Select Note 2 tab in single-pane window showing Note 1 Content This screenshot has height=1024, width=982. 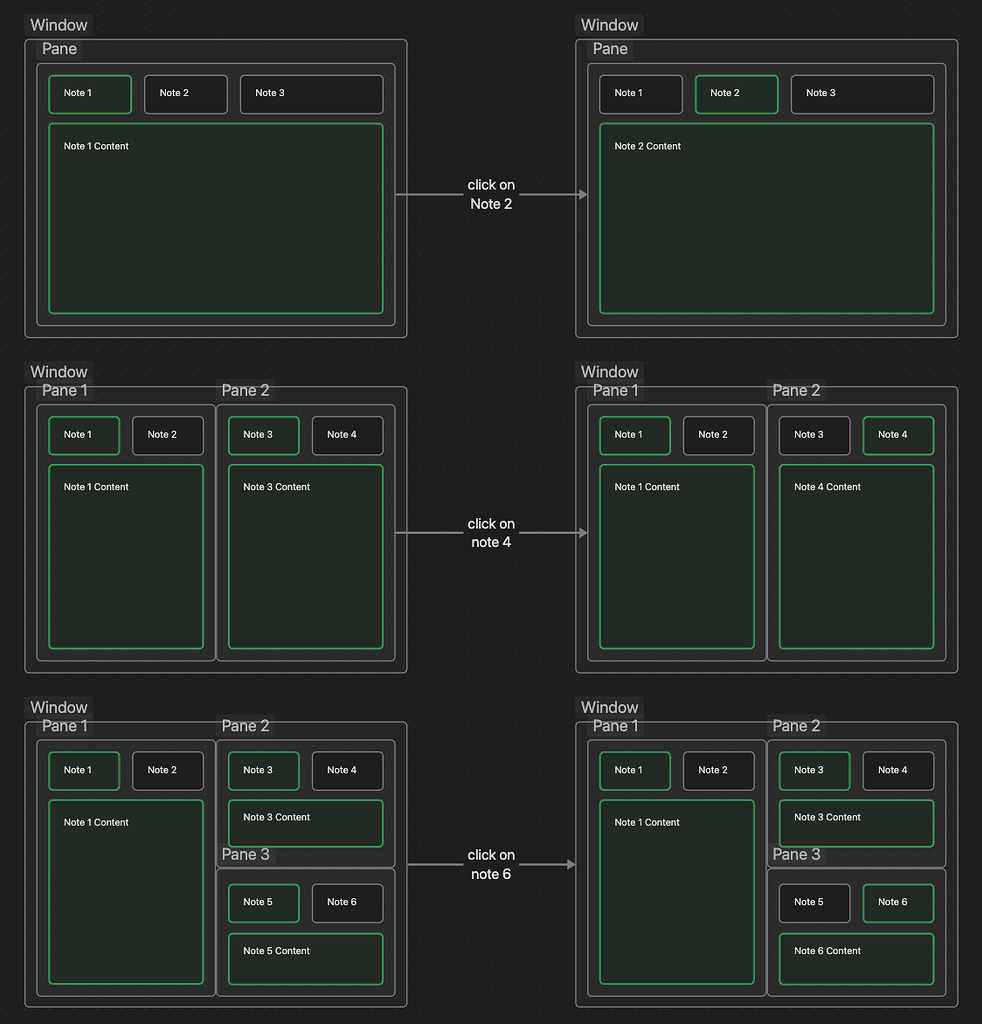tap(186, 94)
